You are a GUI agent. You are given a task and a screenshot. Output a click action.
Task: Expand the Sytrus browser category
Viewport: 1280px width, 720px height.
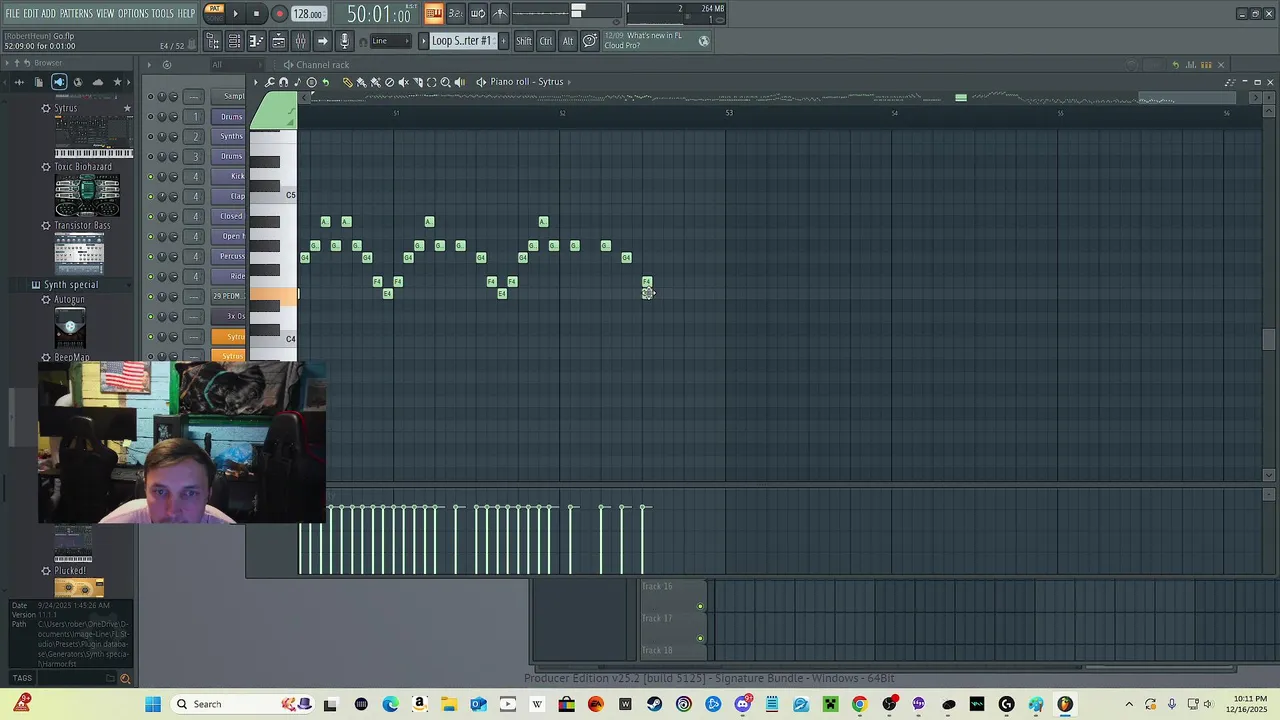click(x=45, y=108)
